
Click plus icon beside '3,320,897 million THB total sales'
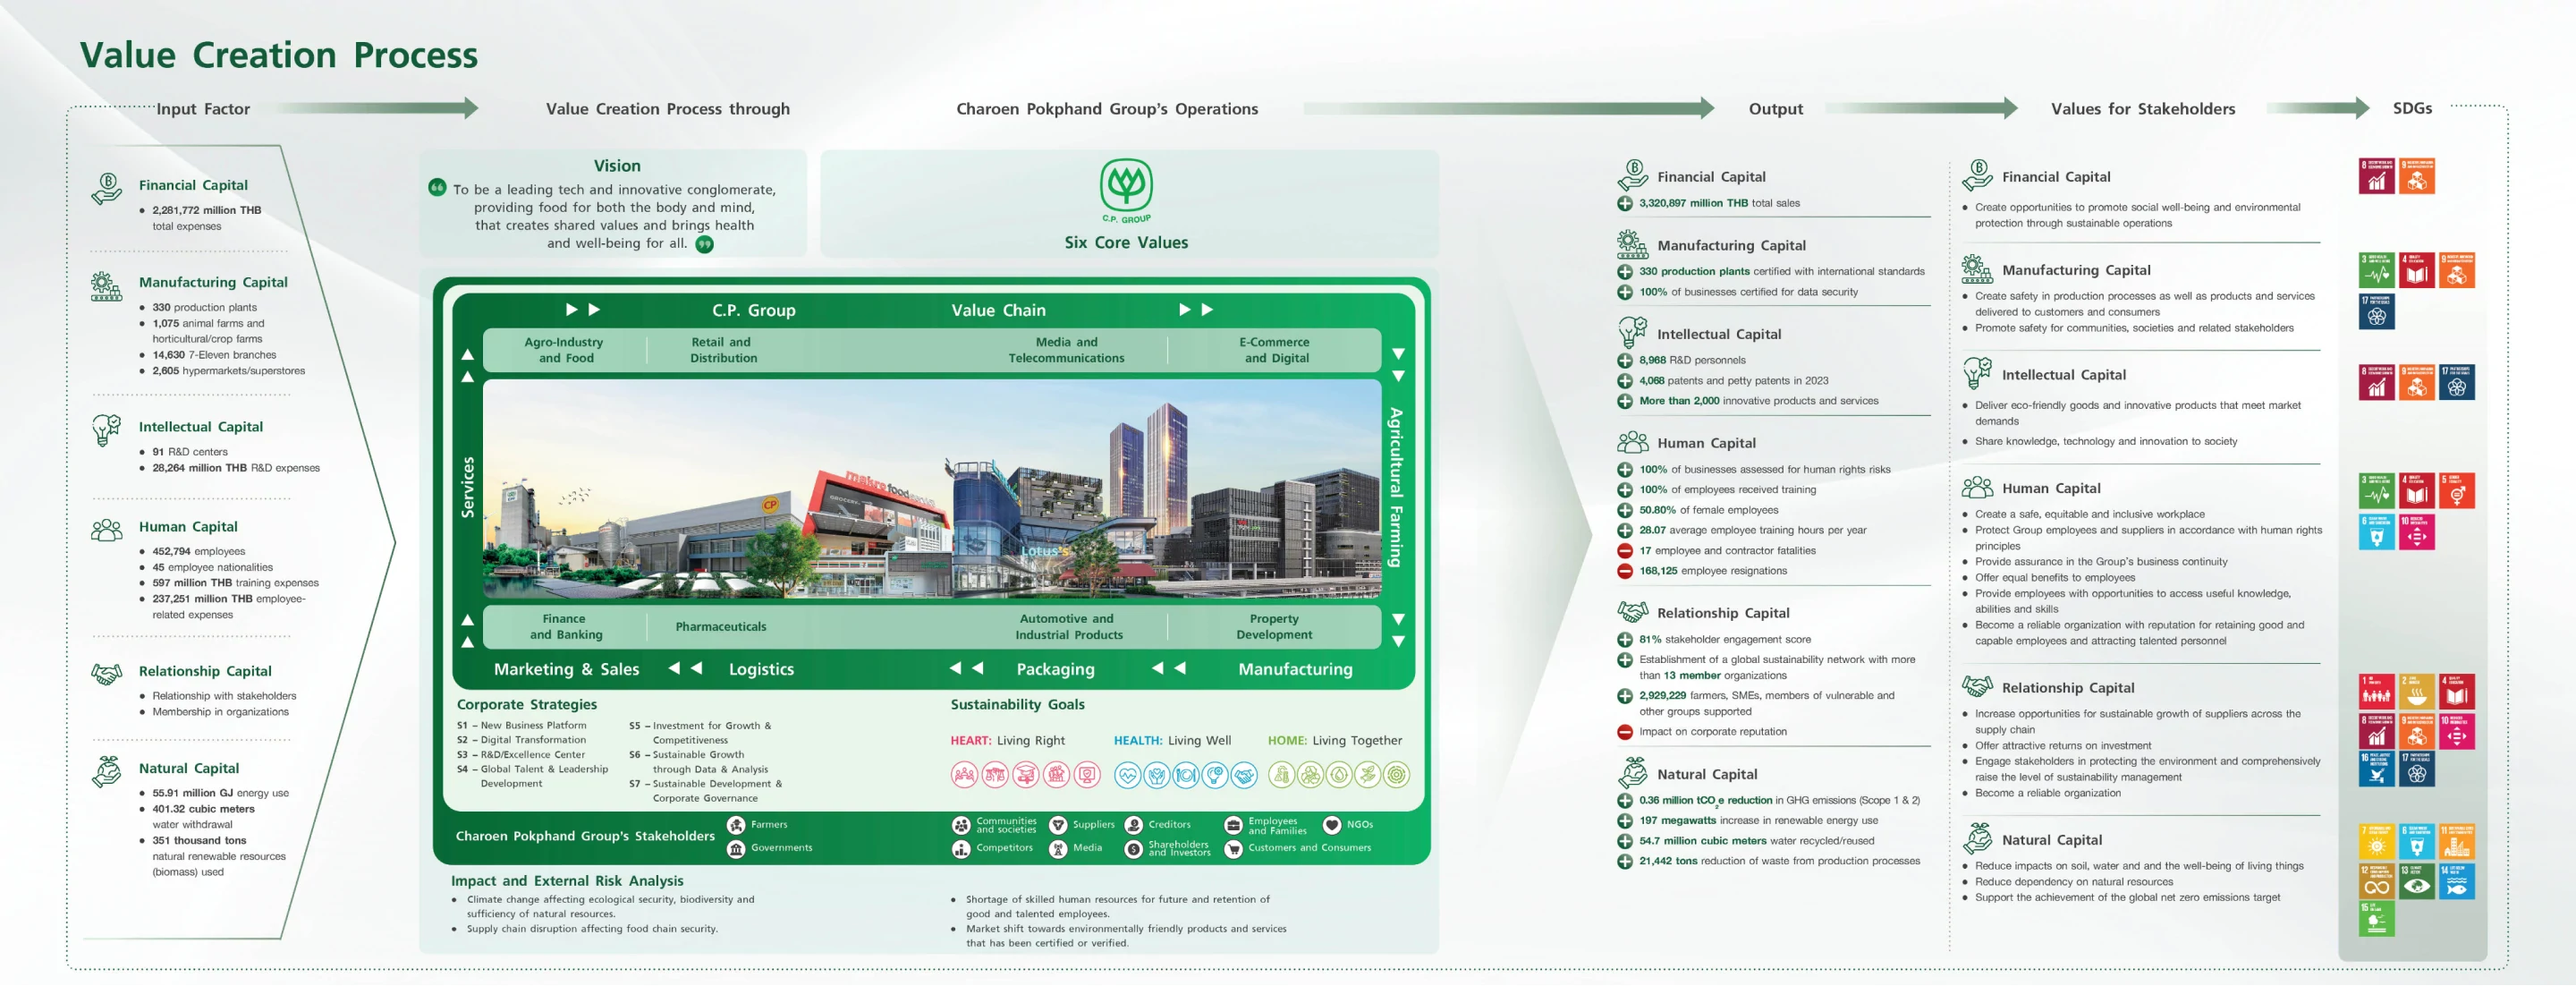click(1625, 203)
